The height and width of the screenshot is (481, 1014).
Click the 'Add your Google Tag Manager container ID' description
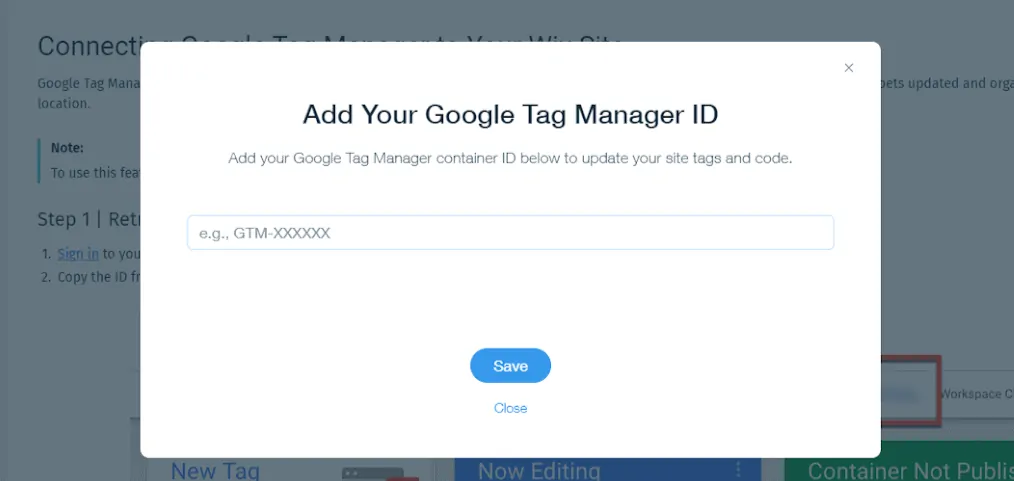pos(510,158)
